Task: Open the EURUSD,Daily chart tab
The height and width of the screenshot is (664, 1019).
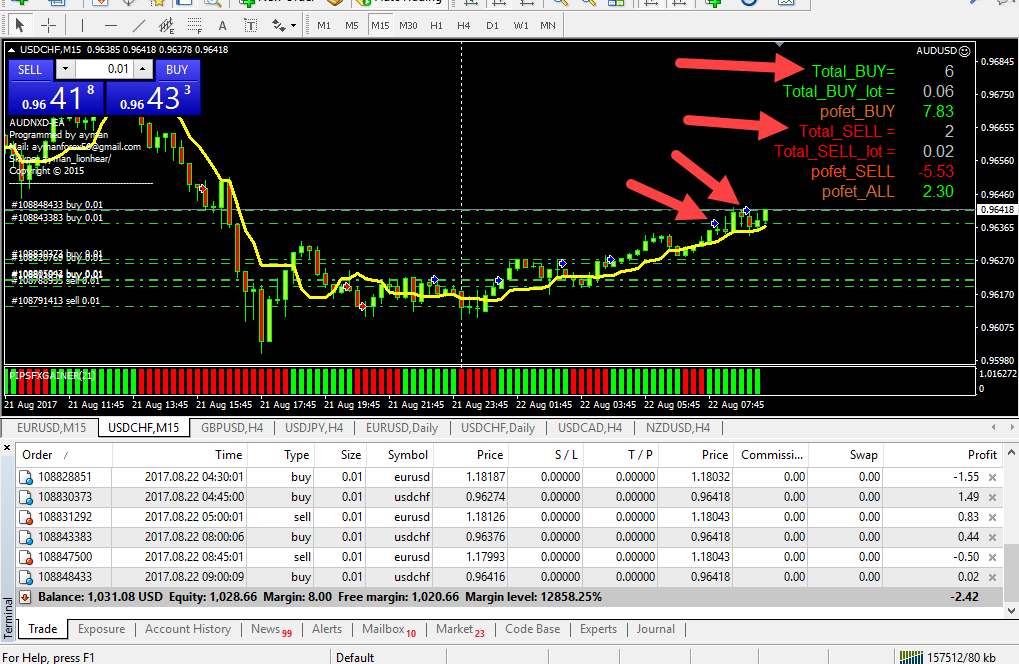Action: click(402, 428)
